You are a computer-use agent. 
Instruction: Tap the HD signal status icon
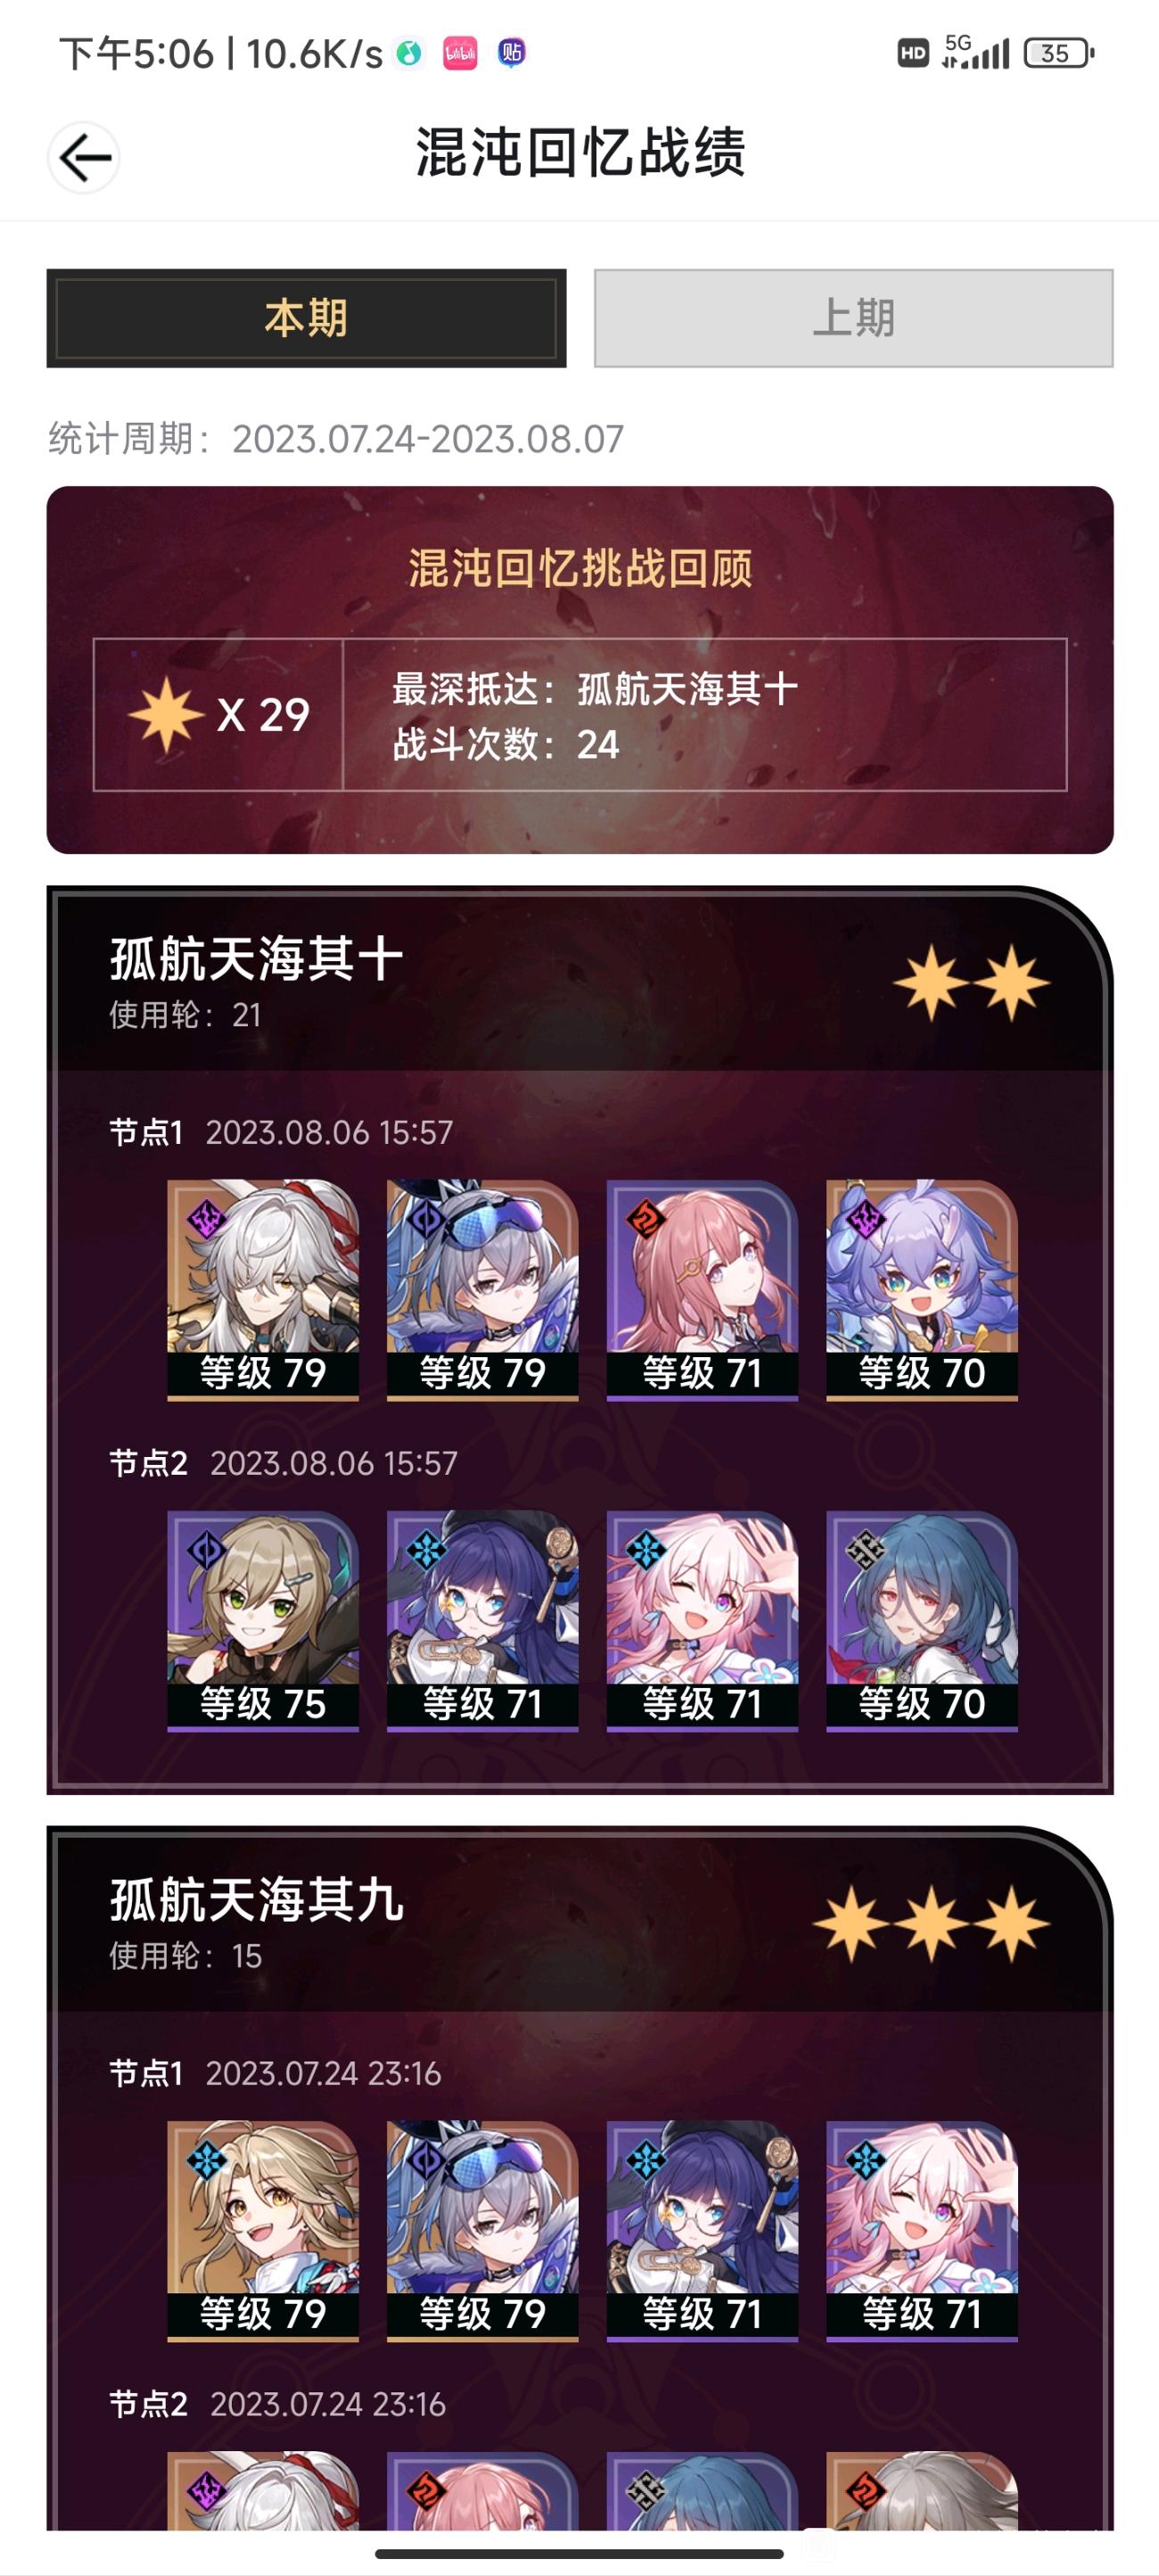pyautogui.click(x=912, y=53)
